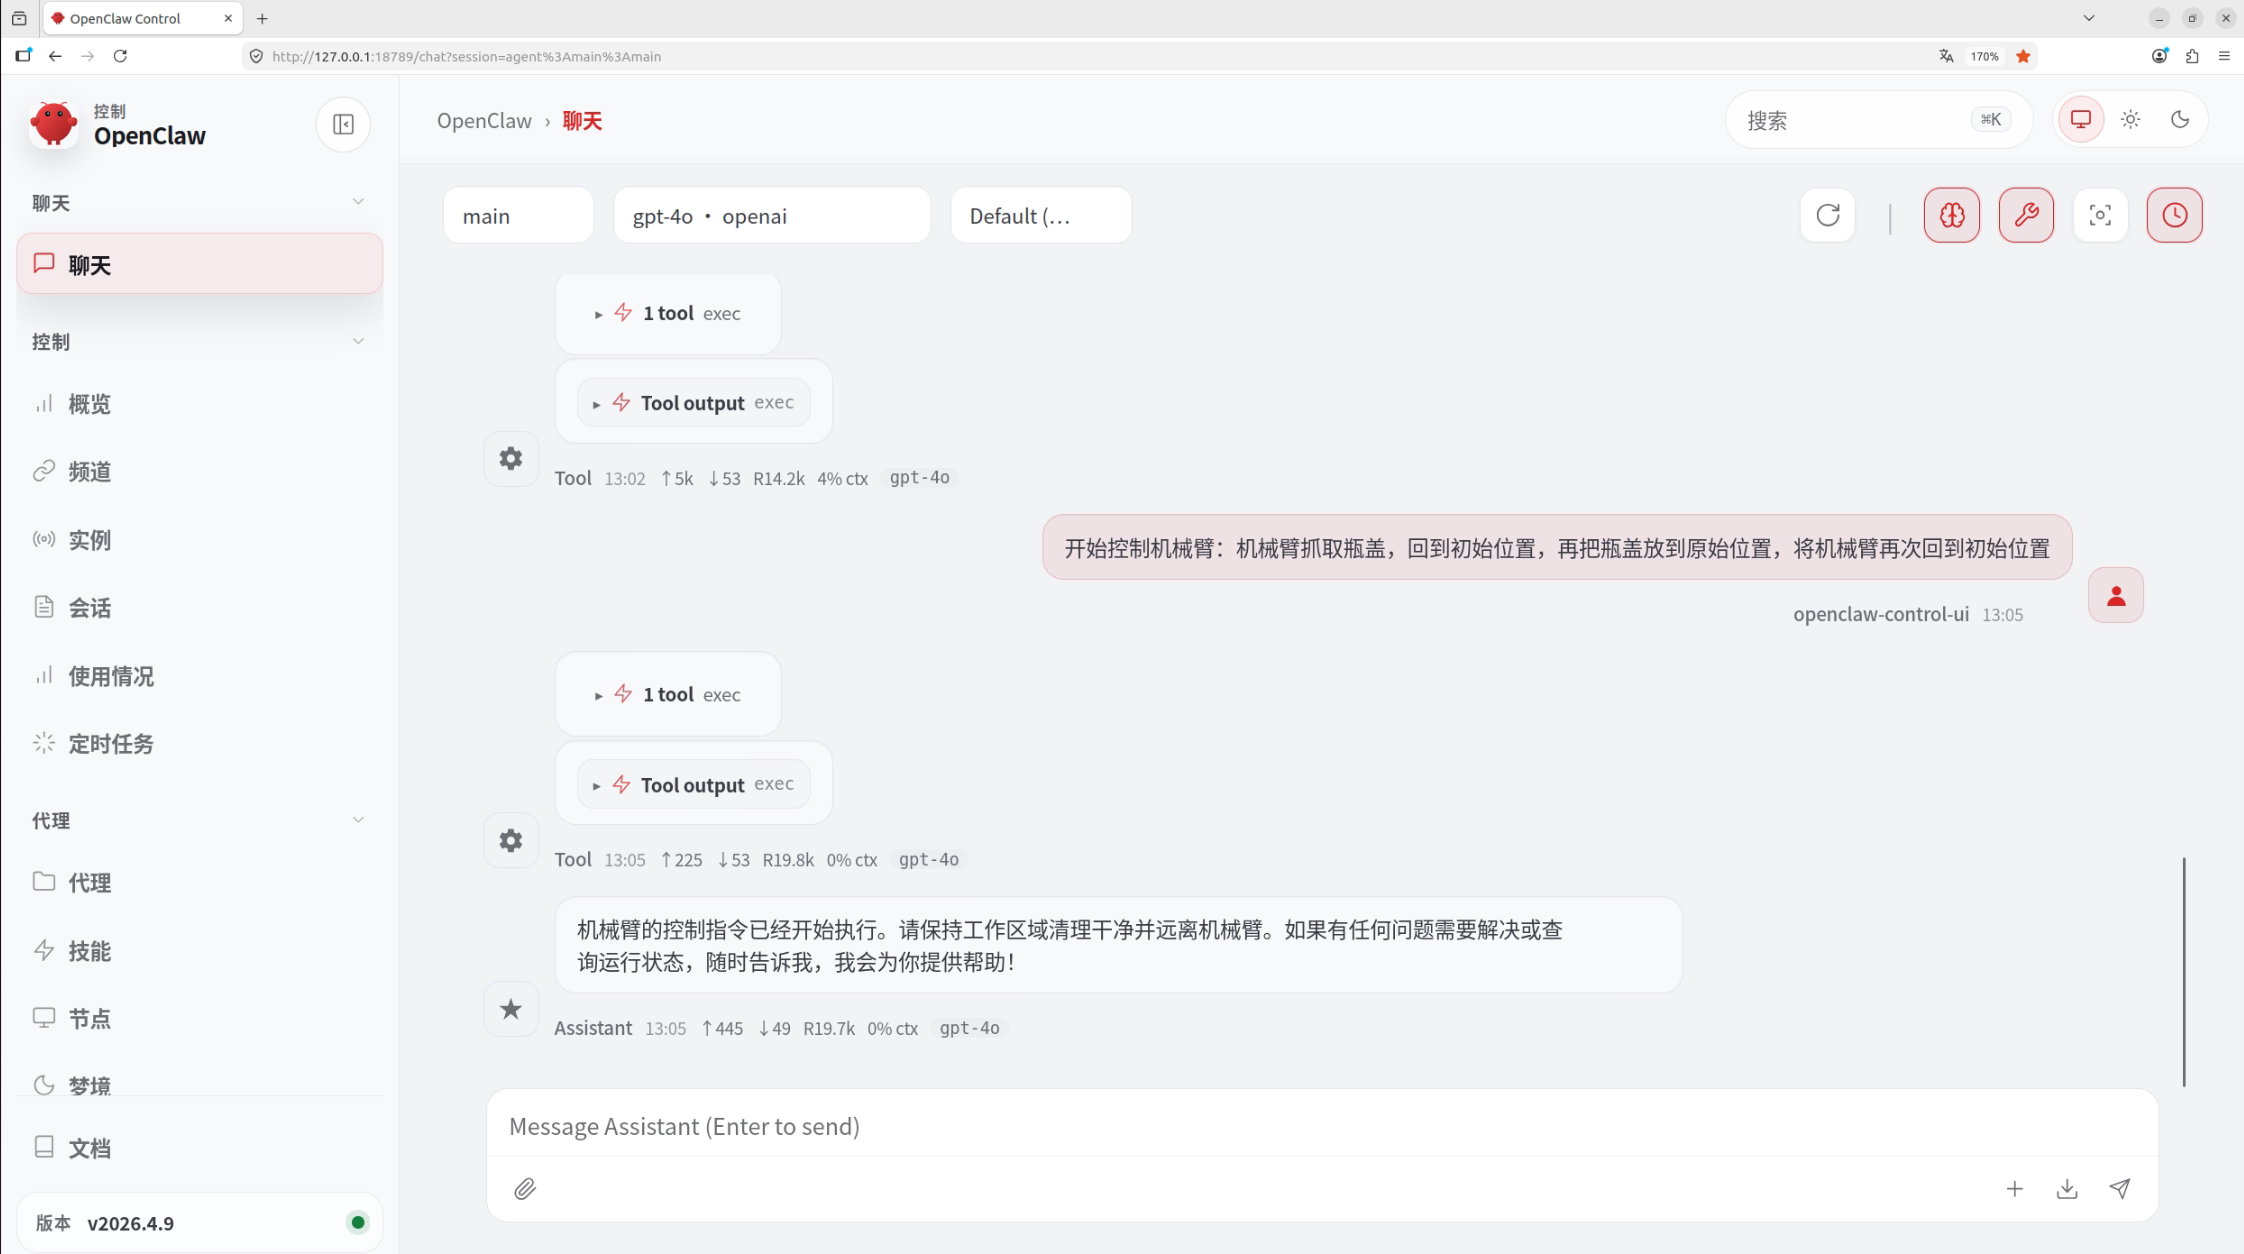Open 使用情况 in the sidebar

(x=110, y=676)
